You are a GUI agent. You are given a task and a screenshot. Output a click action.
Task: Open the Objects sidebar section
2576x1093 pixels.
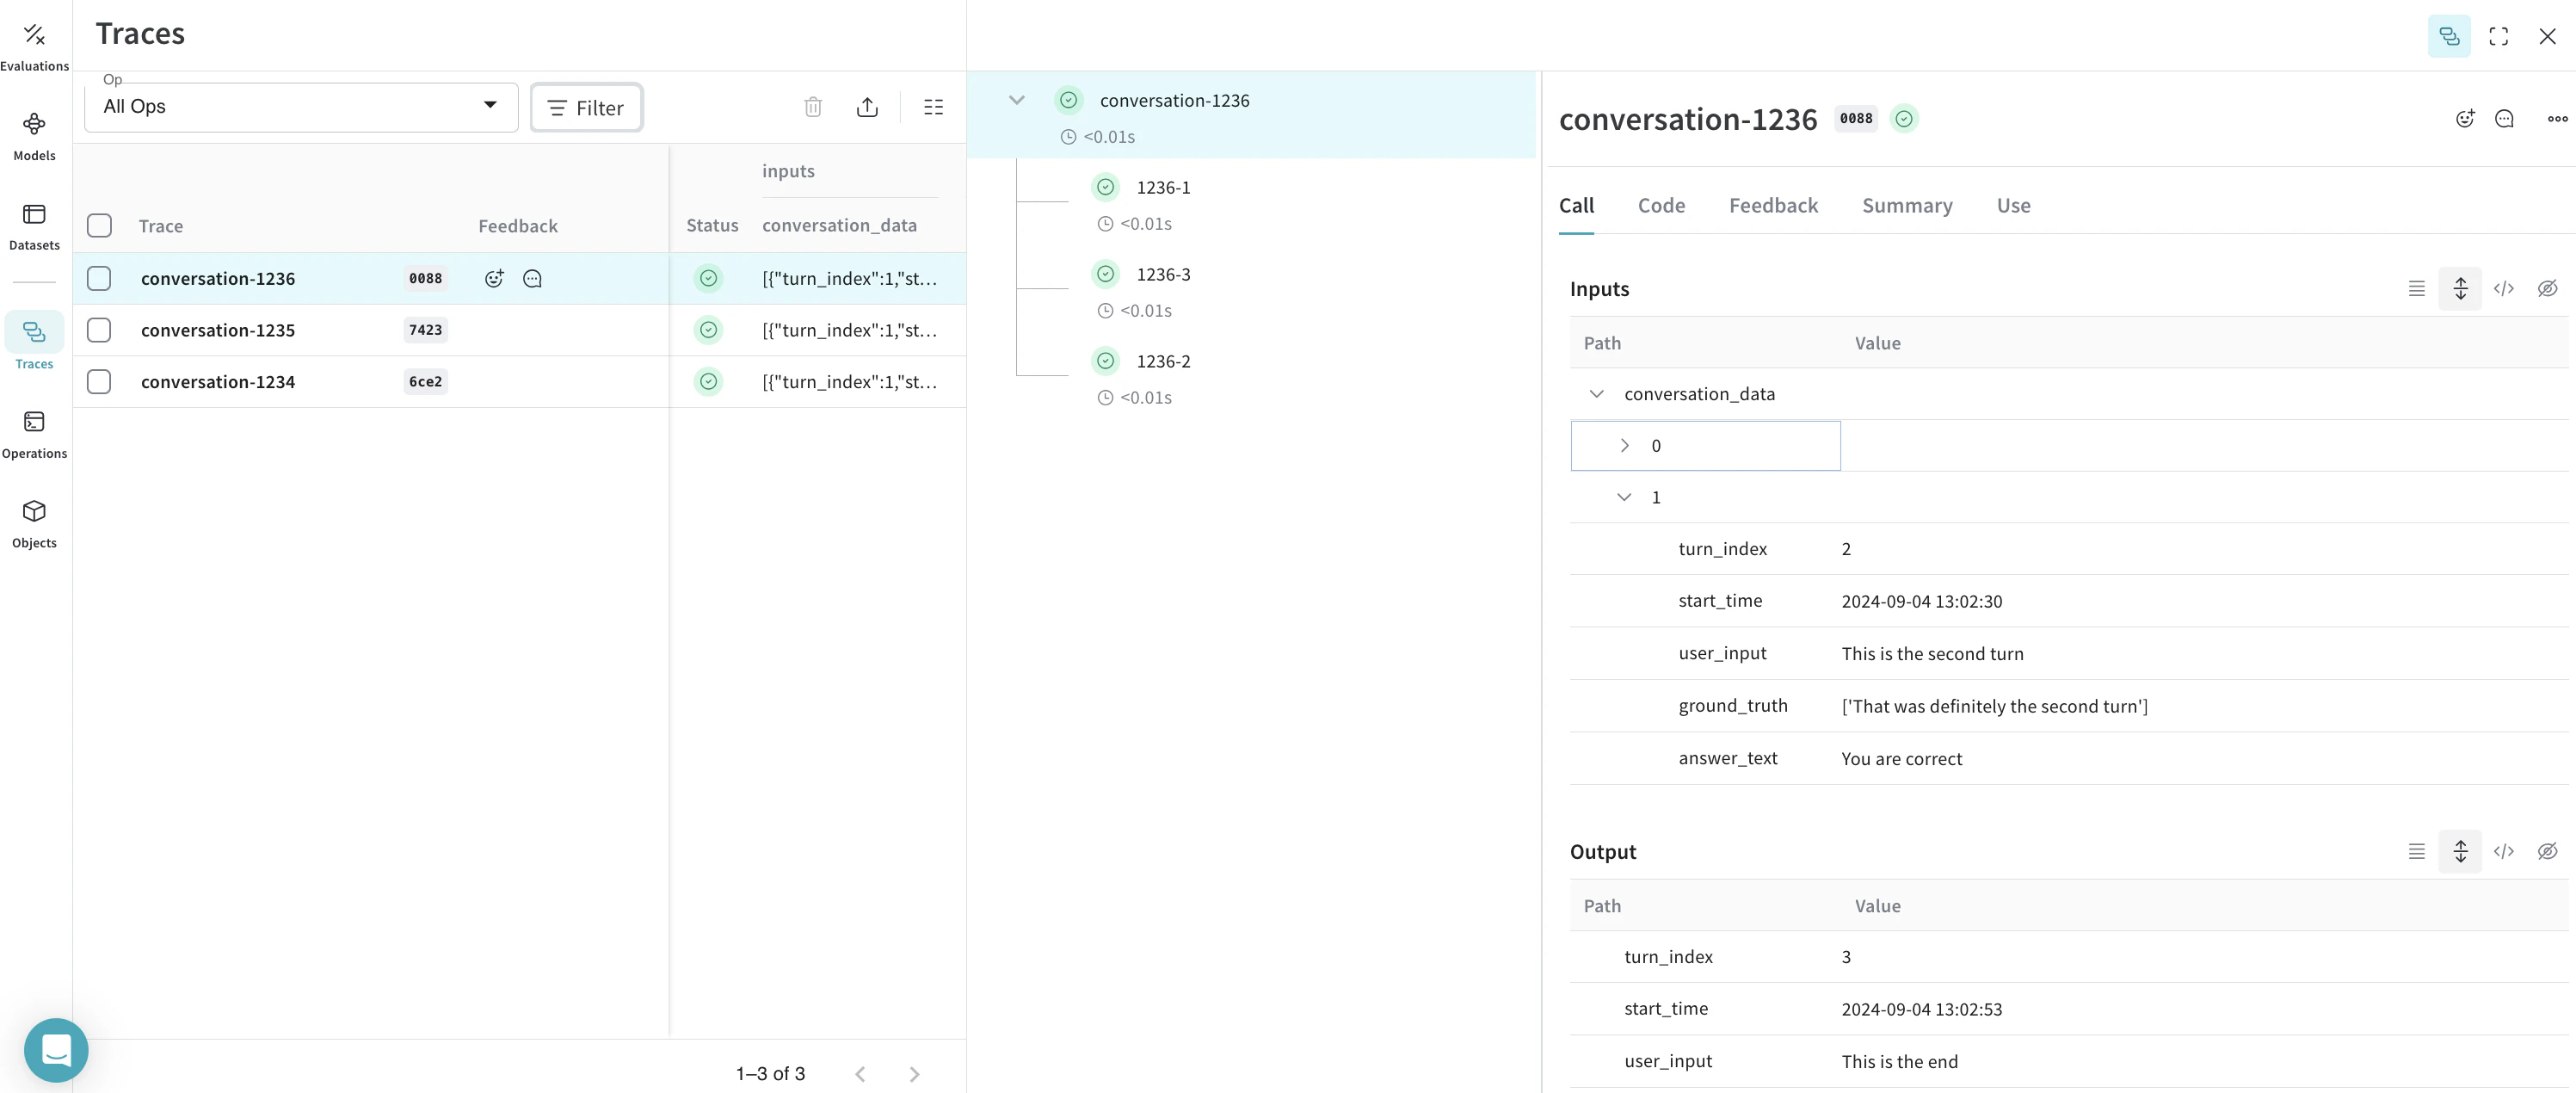34,523
